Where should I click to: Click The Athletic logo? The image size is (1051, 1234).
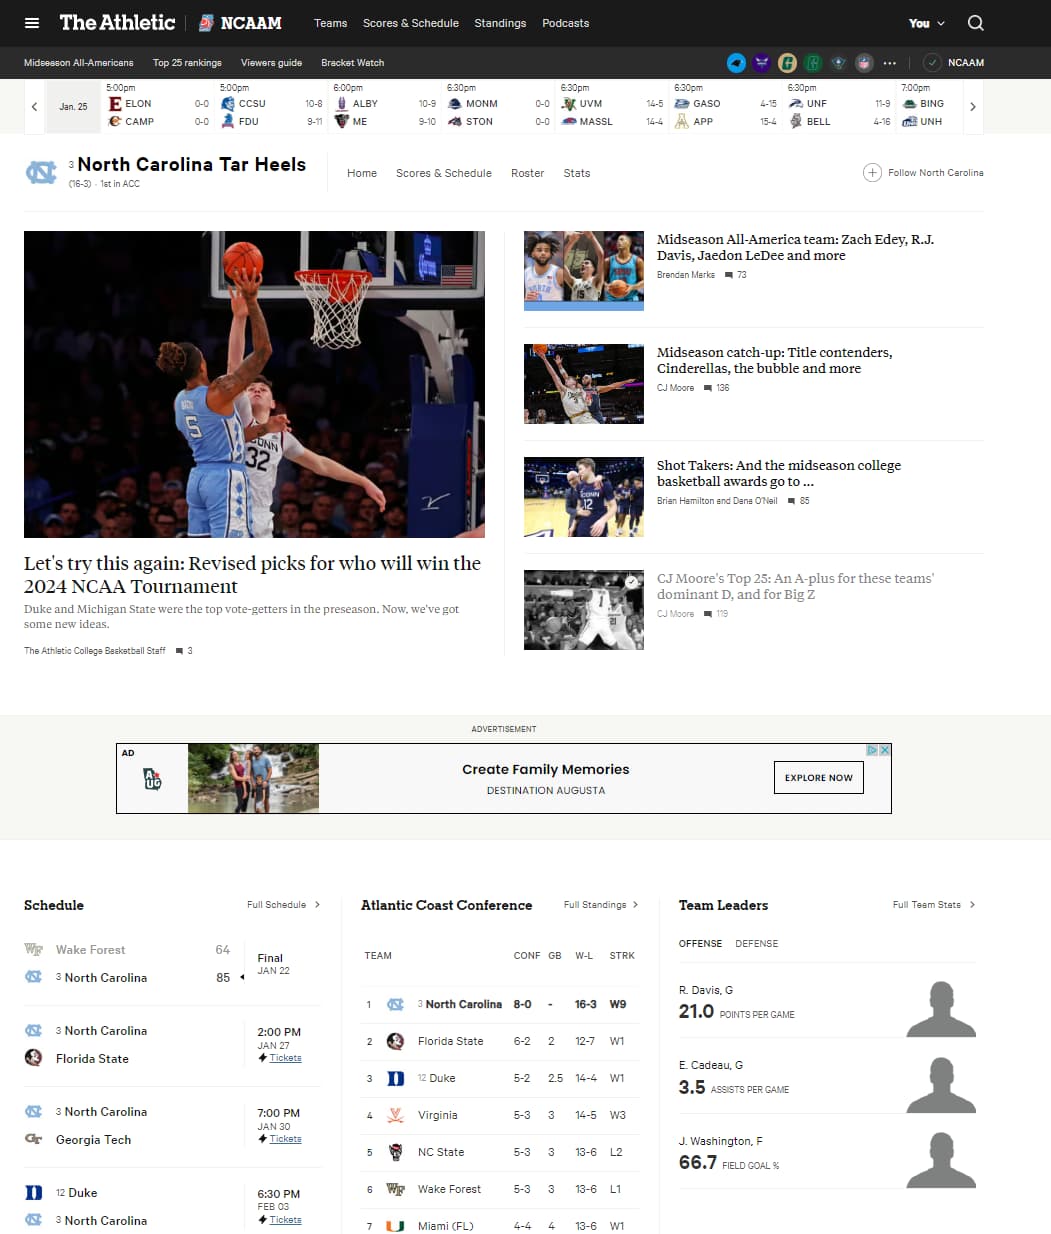[117, 22]
